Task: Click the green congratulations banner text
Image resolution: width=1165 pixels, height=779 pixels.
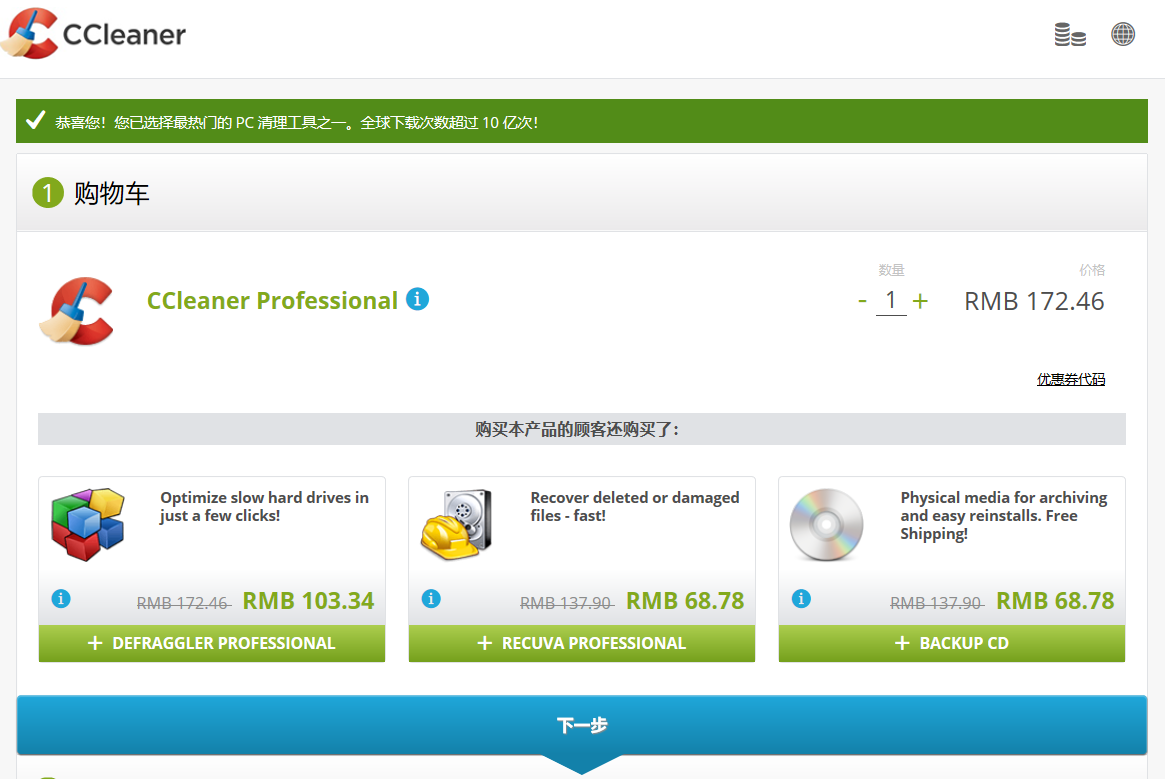Action: 296,122
